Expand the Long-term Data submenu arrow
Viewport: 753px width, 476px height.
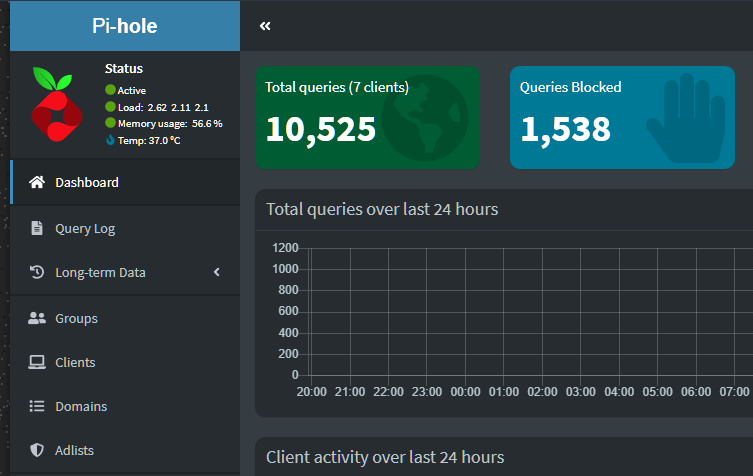click(217, 272)
